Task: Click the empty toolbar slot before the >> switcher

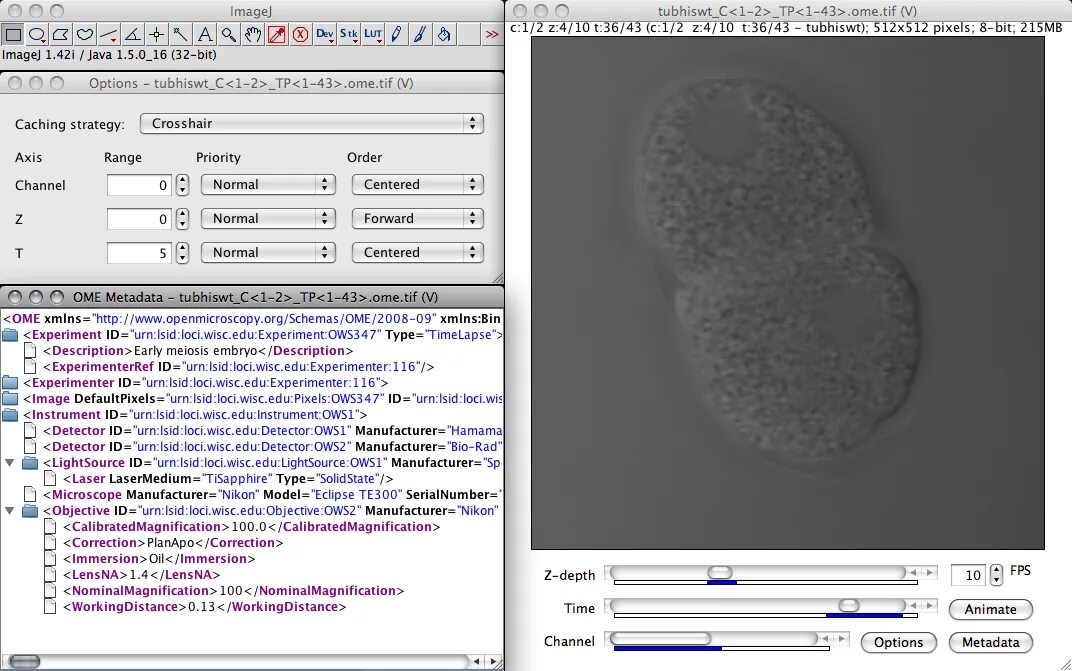Action: point(468,34)
